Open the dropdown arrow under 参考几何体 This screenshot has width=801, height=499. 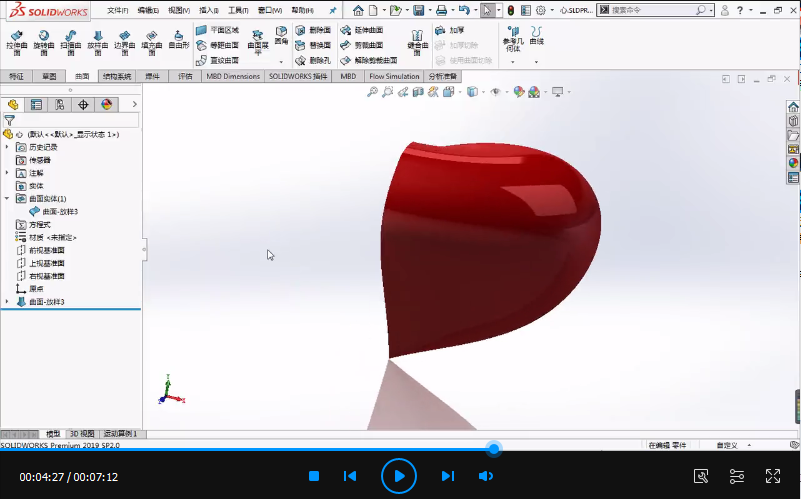pyautogui.click(x=513, y=62)
